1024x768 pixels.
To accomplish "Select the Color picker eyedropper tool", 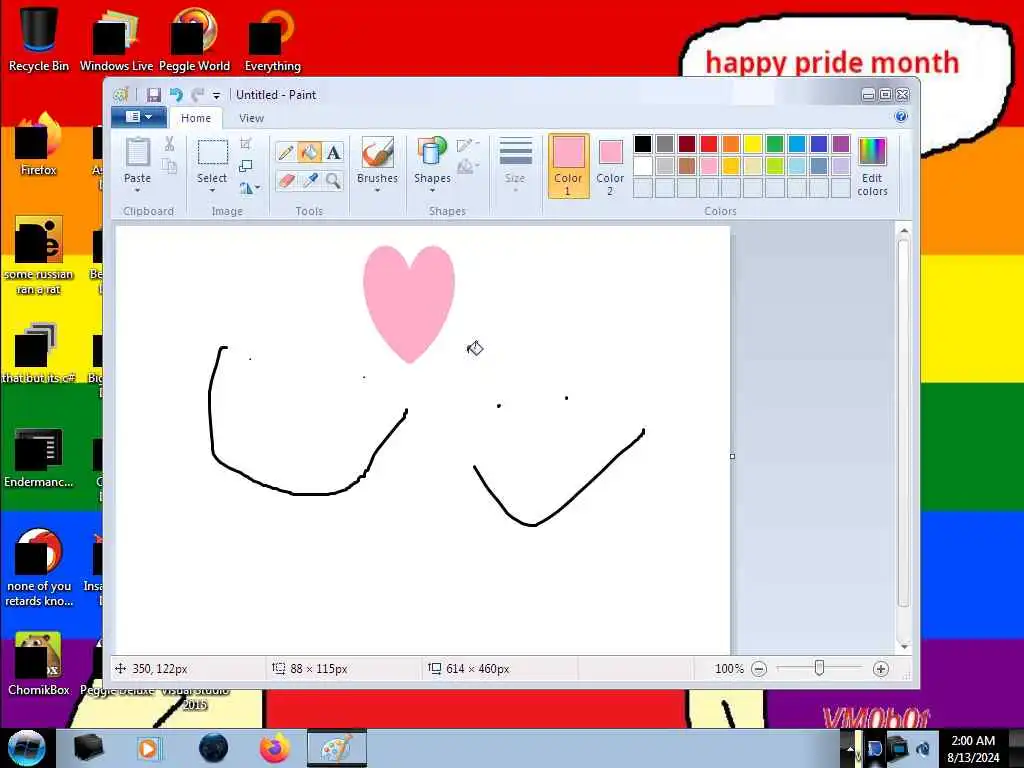I will (310, 180).
